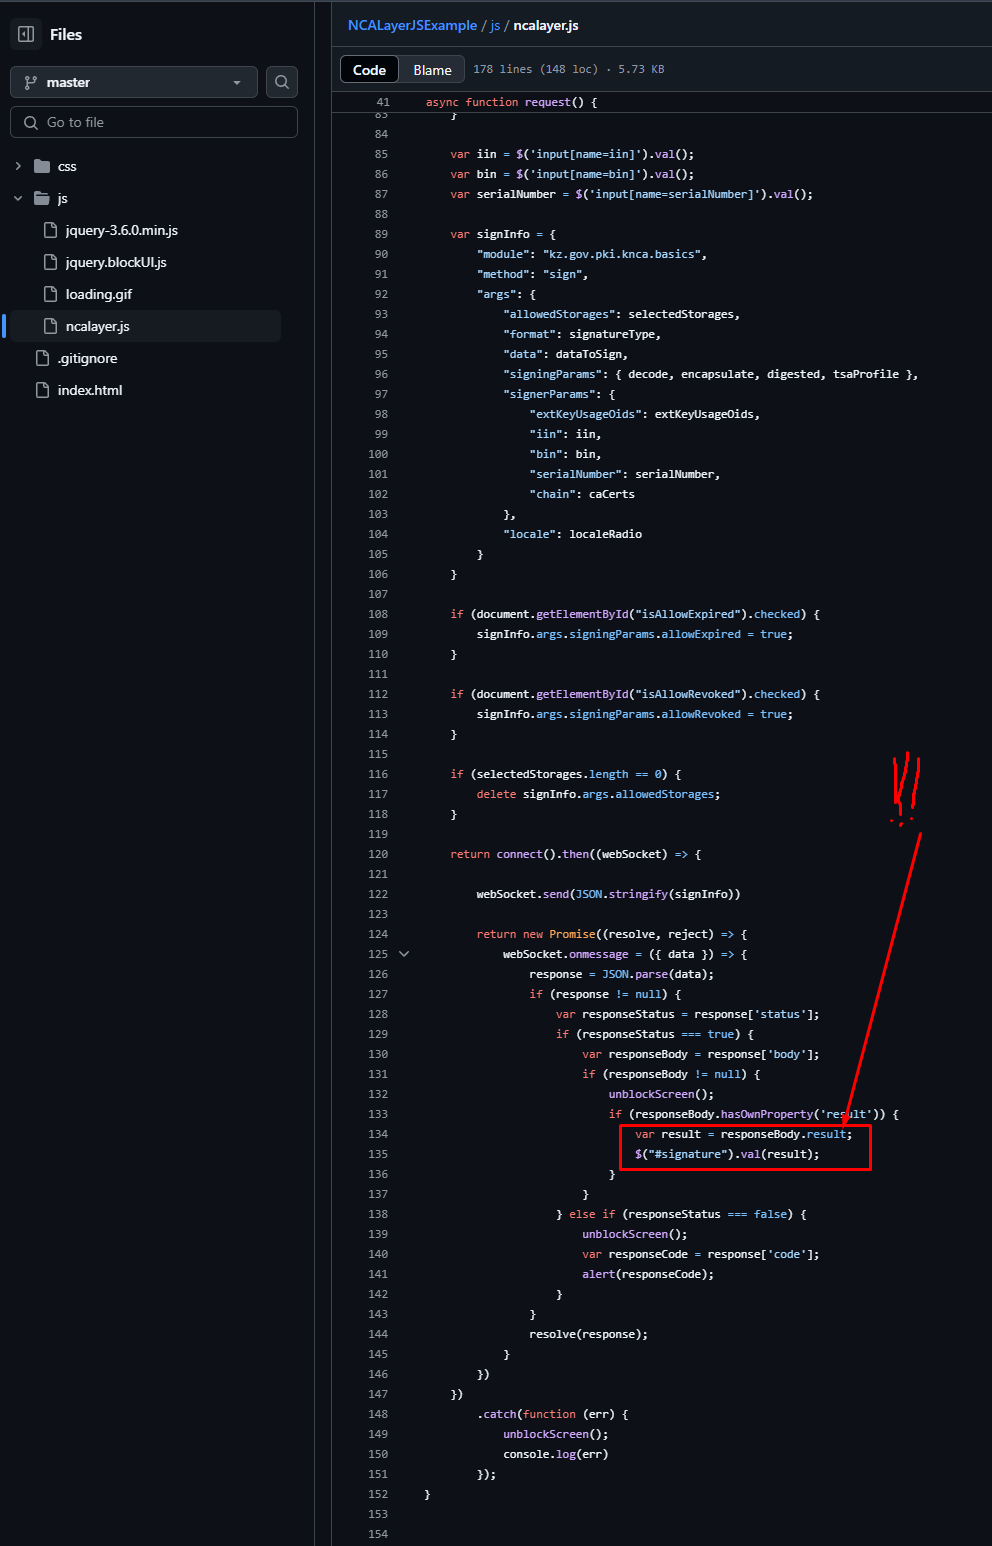Switch to the Blame tab
The image size is (992, 1546).
point(432,69)
